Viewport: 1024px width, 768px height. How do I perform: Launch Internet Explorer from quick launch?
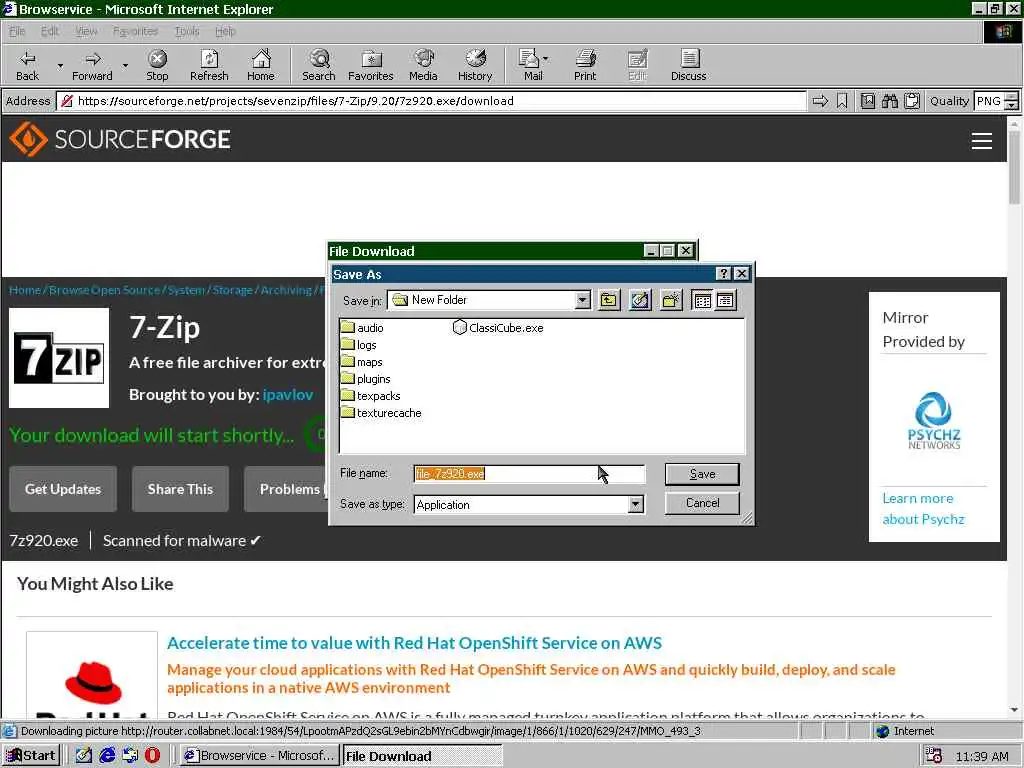[107, 755]
